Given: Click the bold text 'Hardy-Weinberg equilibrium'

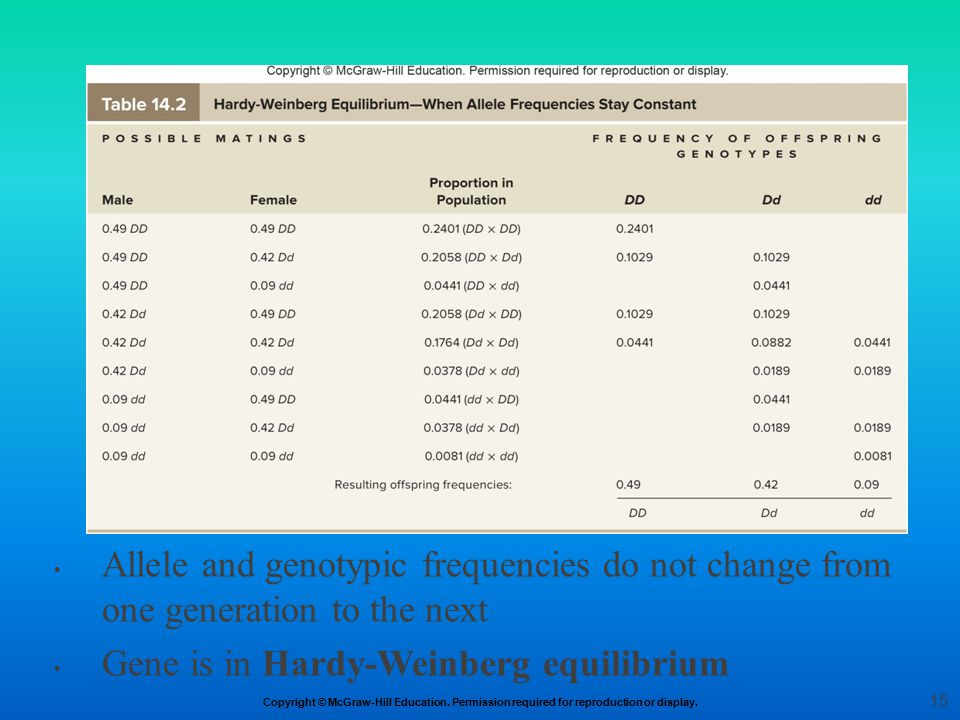Looking at the screenshot, I should [x=495, y=664].
